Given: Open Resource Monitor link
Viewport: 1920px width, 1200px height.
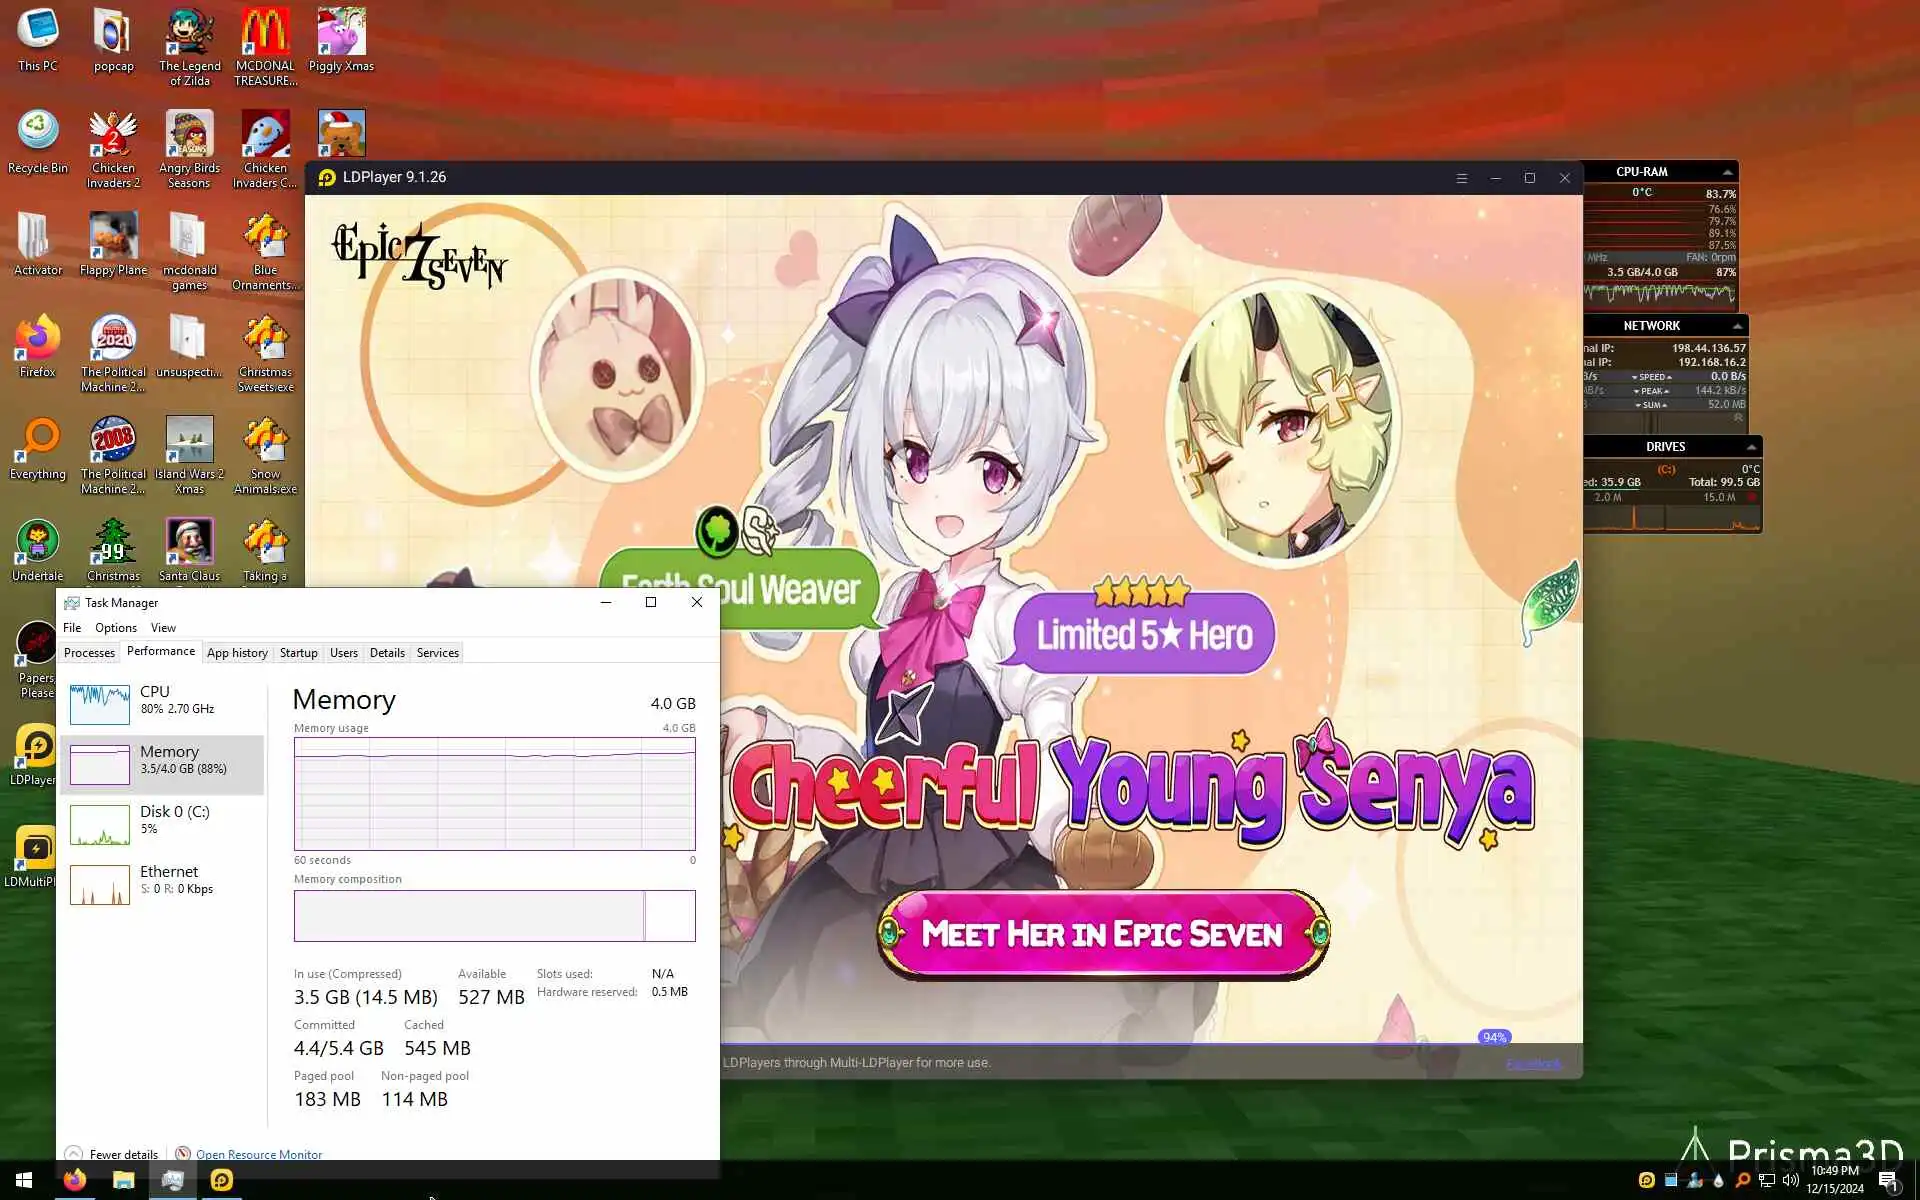Looking at the screenshot, I should click(x=258, y=1154).
